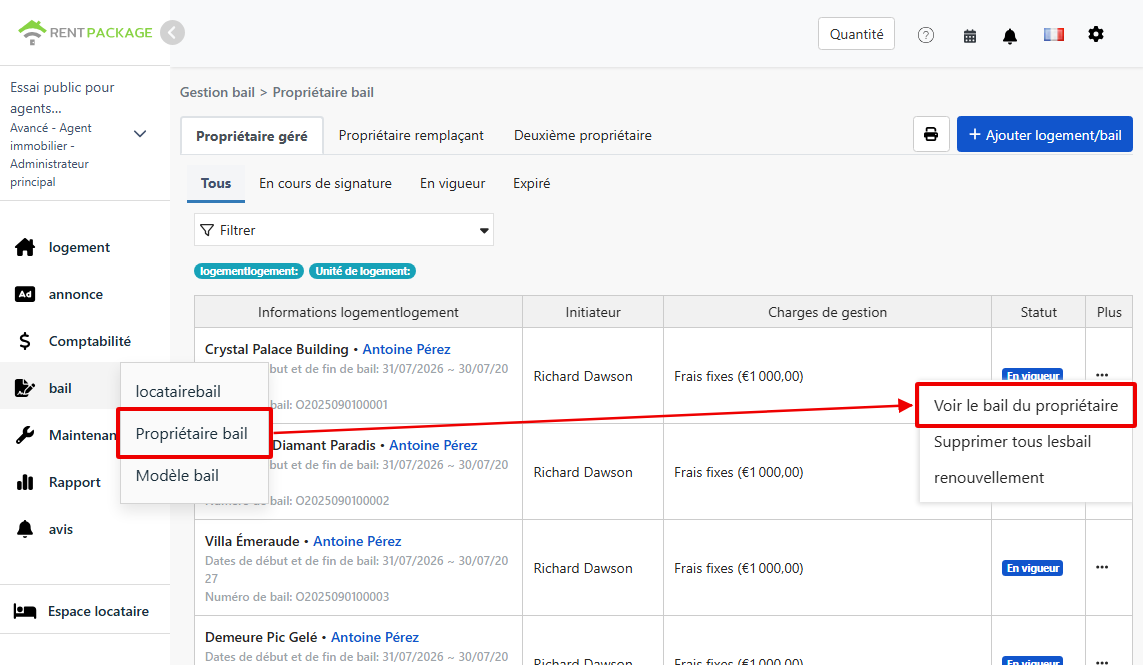The width and height of the screenshot is (1143, 665).
Task: Click the Statut column header
Action: coord(1038,312)
